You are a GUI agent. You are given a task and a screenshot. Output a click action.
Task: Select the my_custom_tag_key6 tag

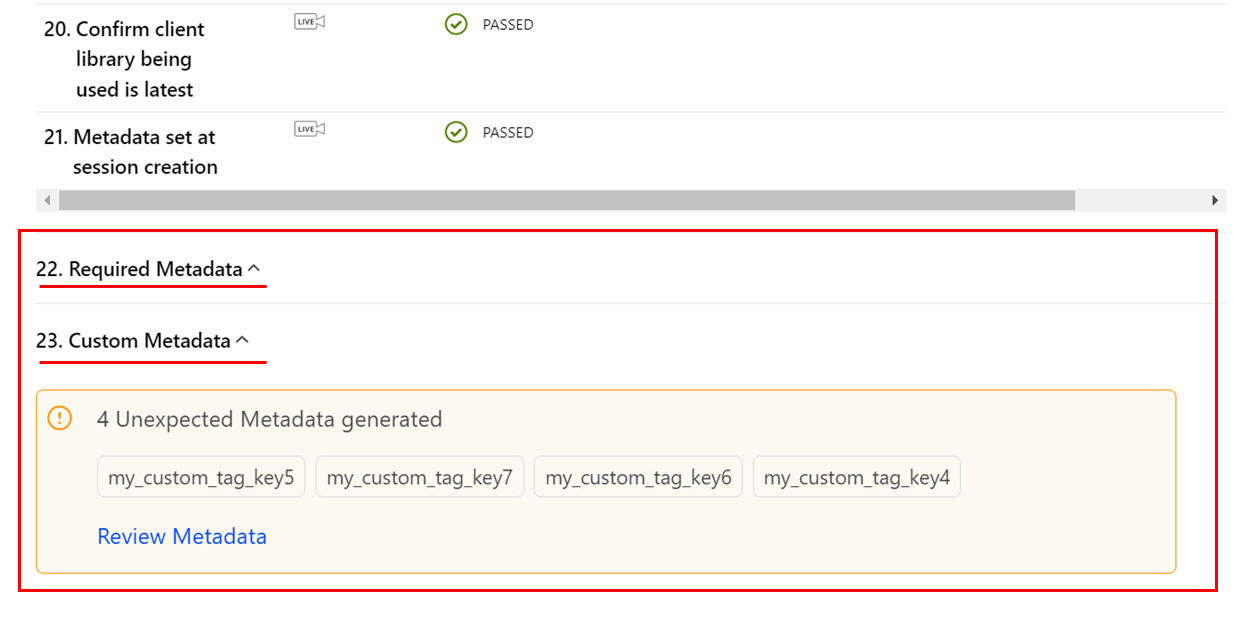[x=638, y=478]
